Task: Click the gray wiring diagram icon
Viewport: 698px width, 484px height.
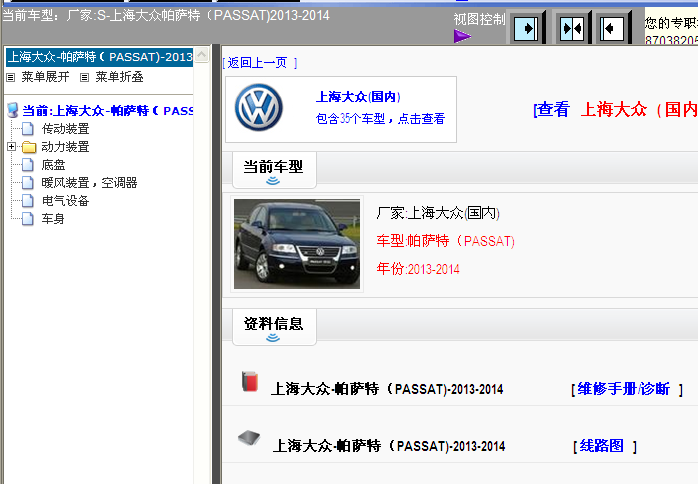Action: pos(249,438)
